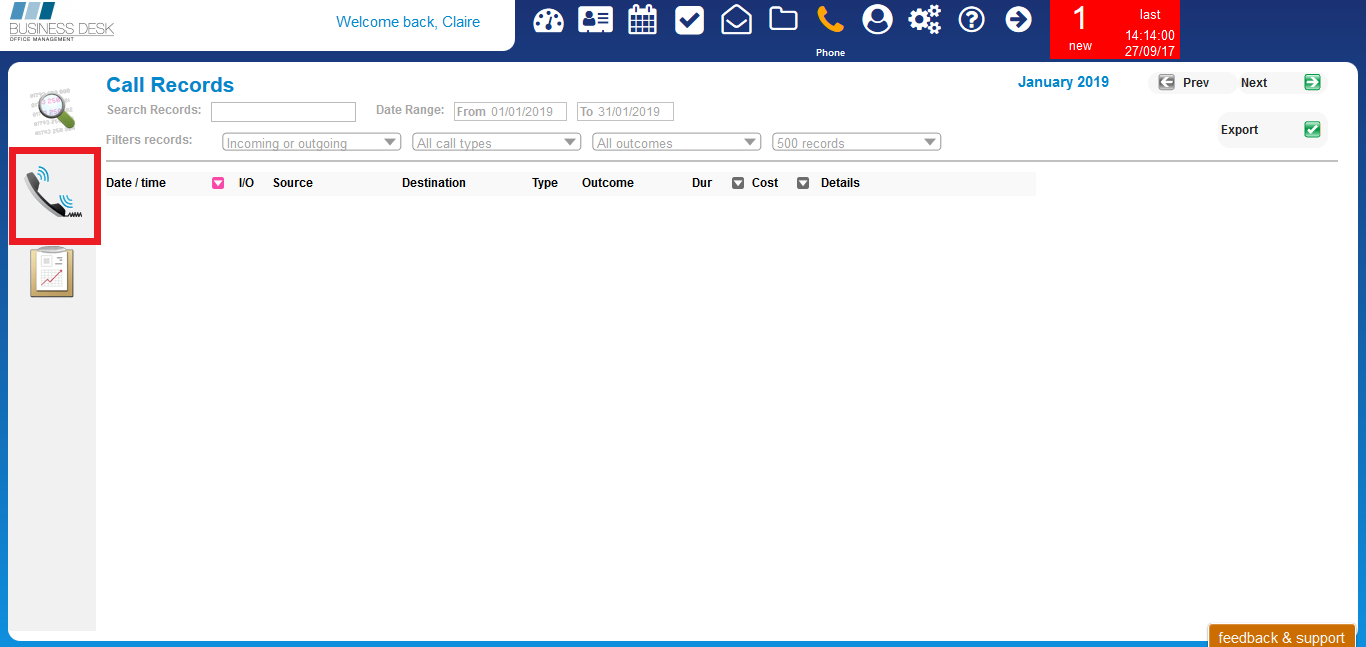This screenshot has width=1366, height=647.
Task: Expand the 500 records dropdown
Action: coord(856,142)
